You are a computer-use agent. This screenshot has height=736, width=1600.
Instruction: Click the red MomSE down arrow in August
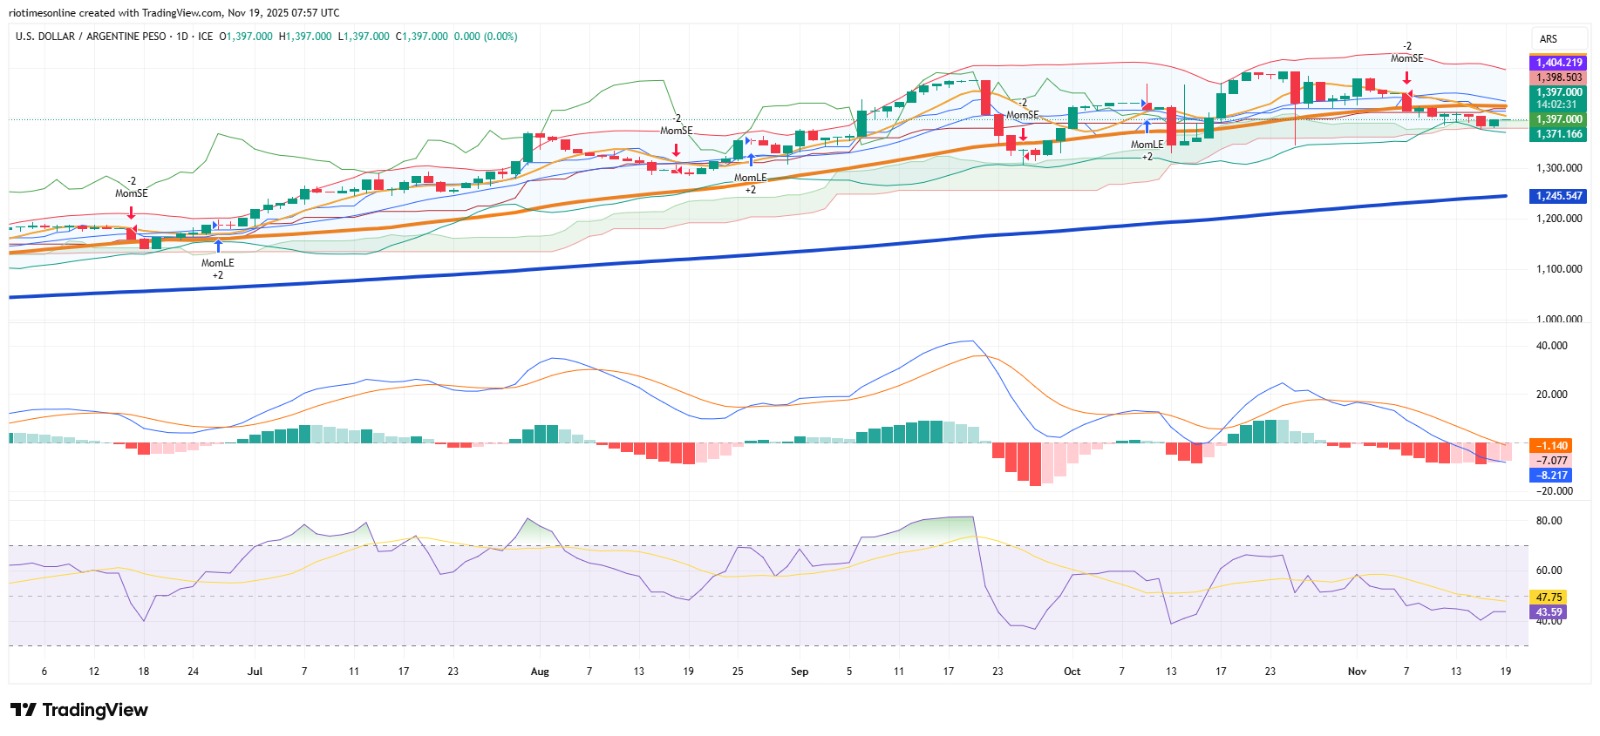tap(676, 150)
